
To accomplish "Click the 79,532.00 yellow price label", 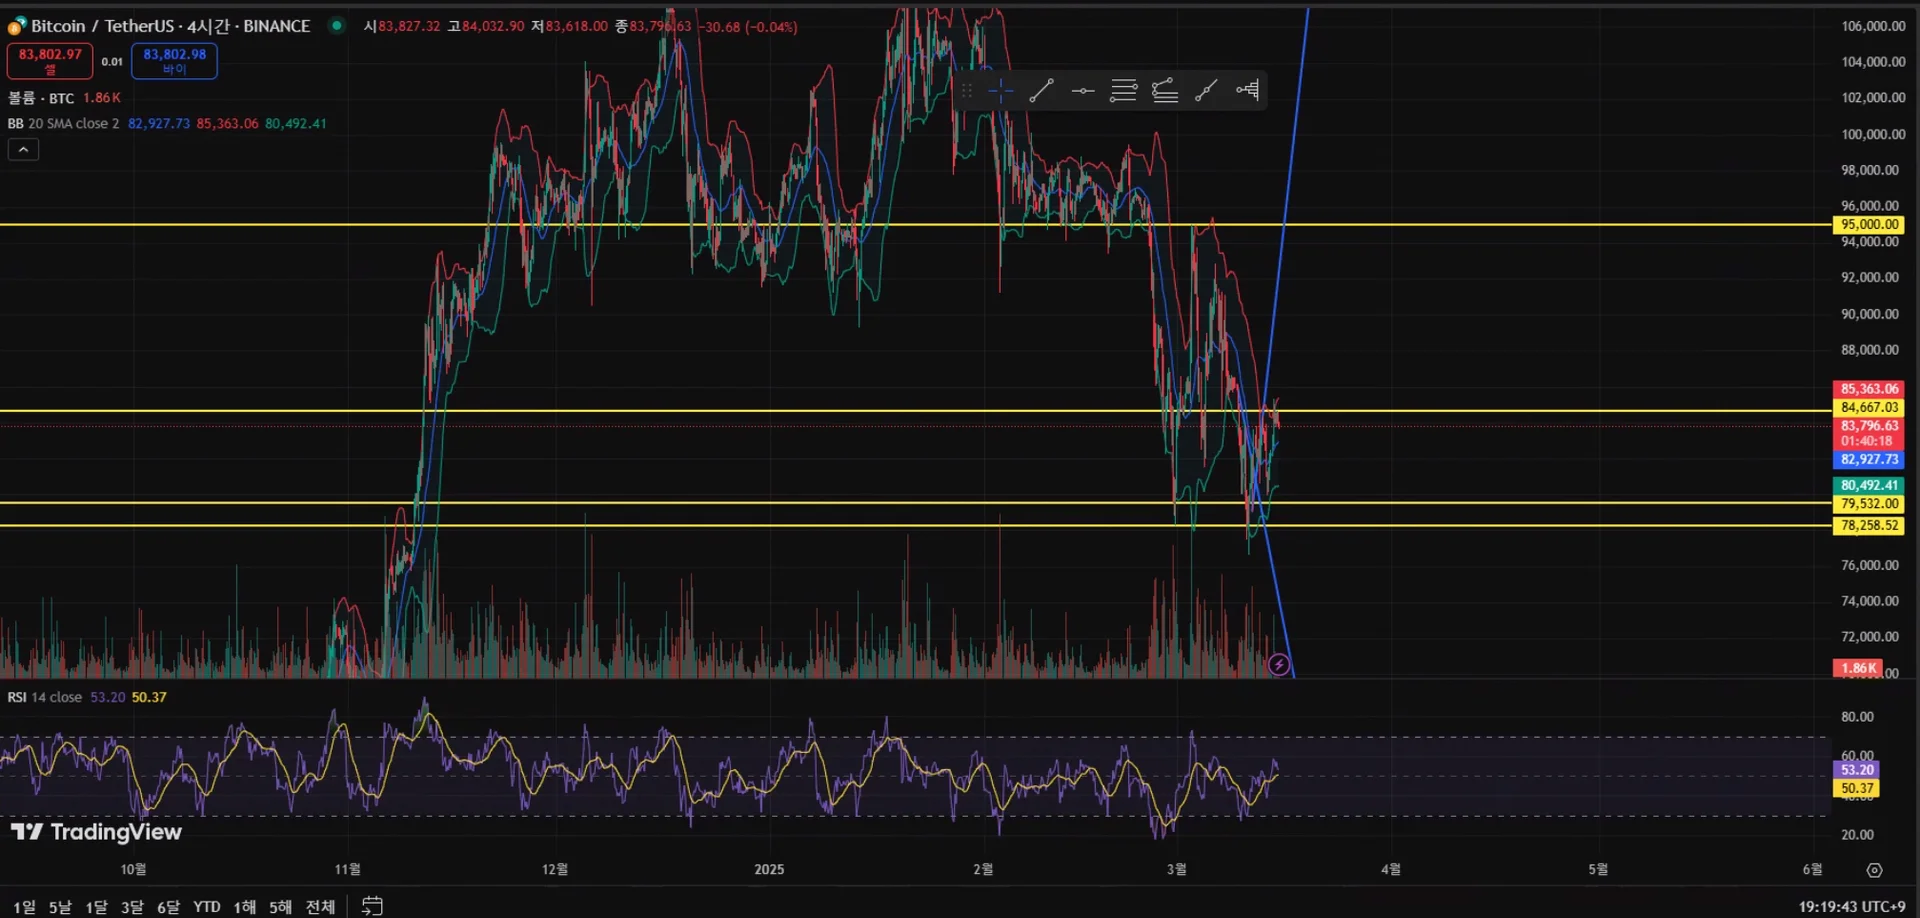I will 1869,504.
